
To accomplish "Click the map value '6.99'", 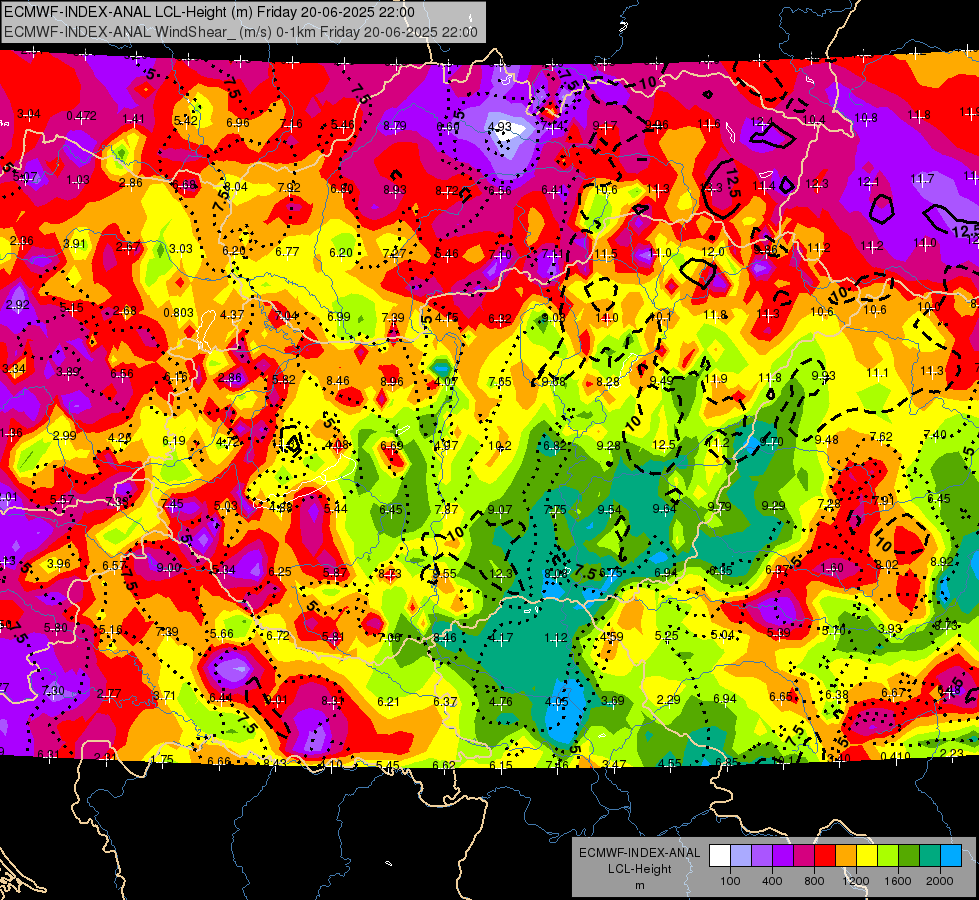I will pyautogui.click(x=338, y=317).
